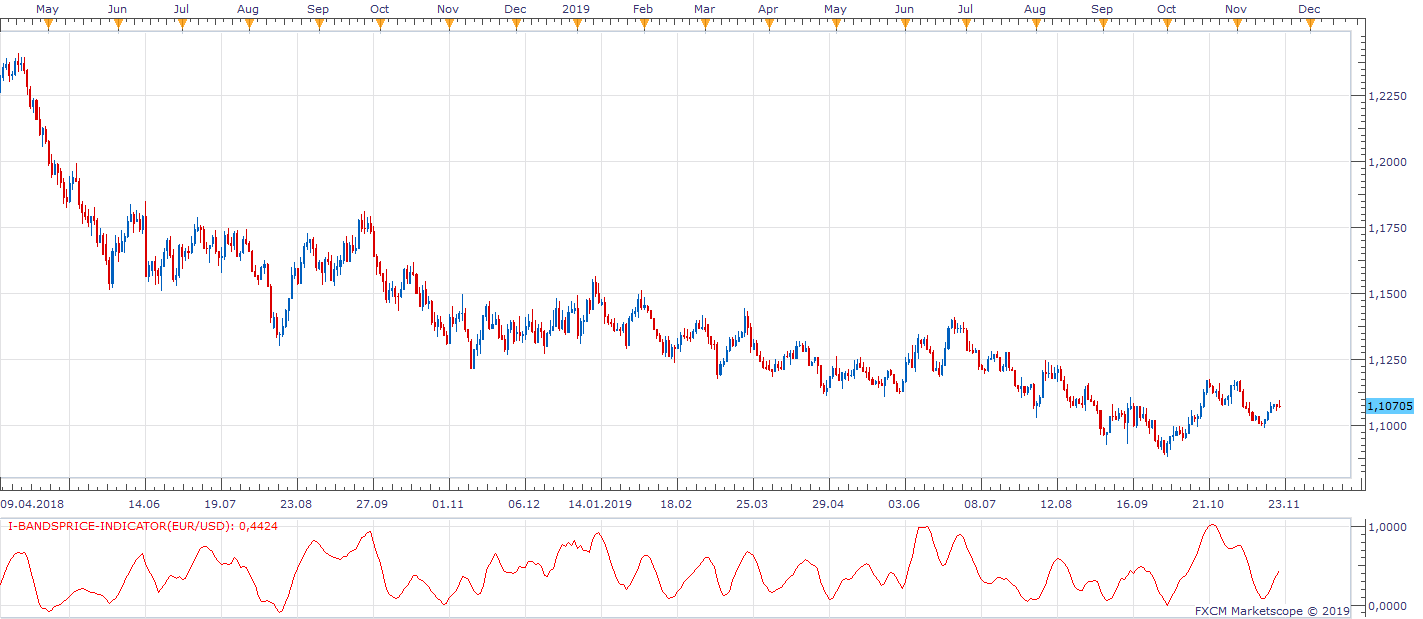Image resolution: width=1423 pixels, height=619 pixels.
Task: Click the 14.01.2019 date label
Action: [602, 504]
